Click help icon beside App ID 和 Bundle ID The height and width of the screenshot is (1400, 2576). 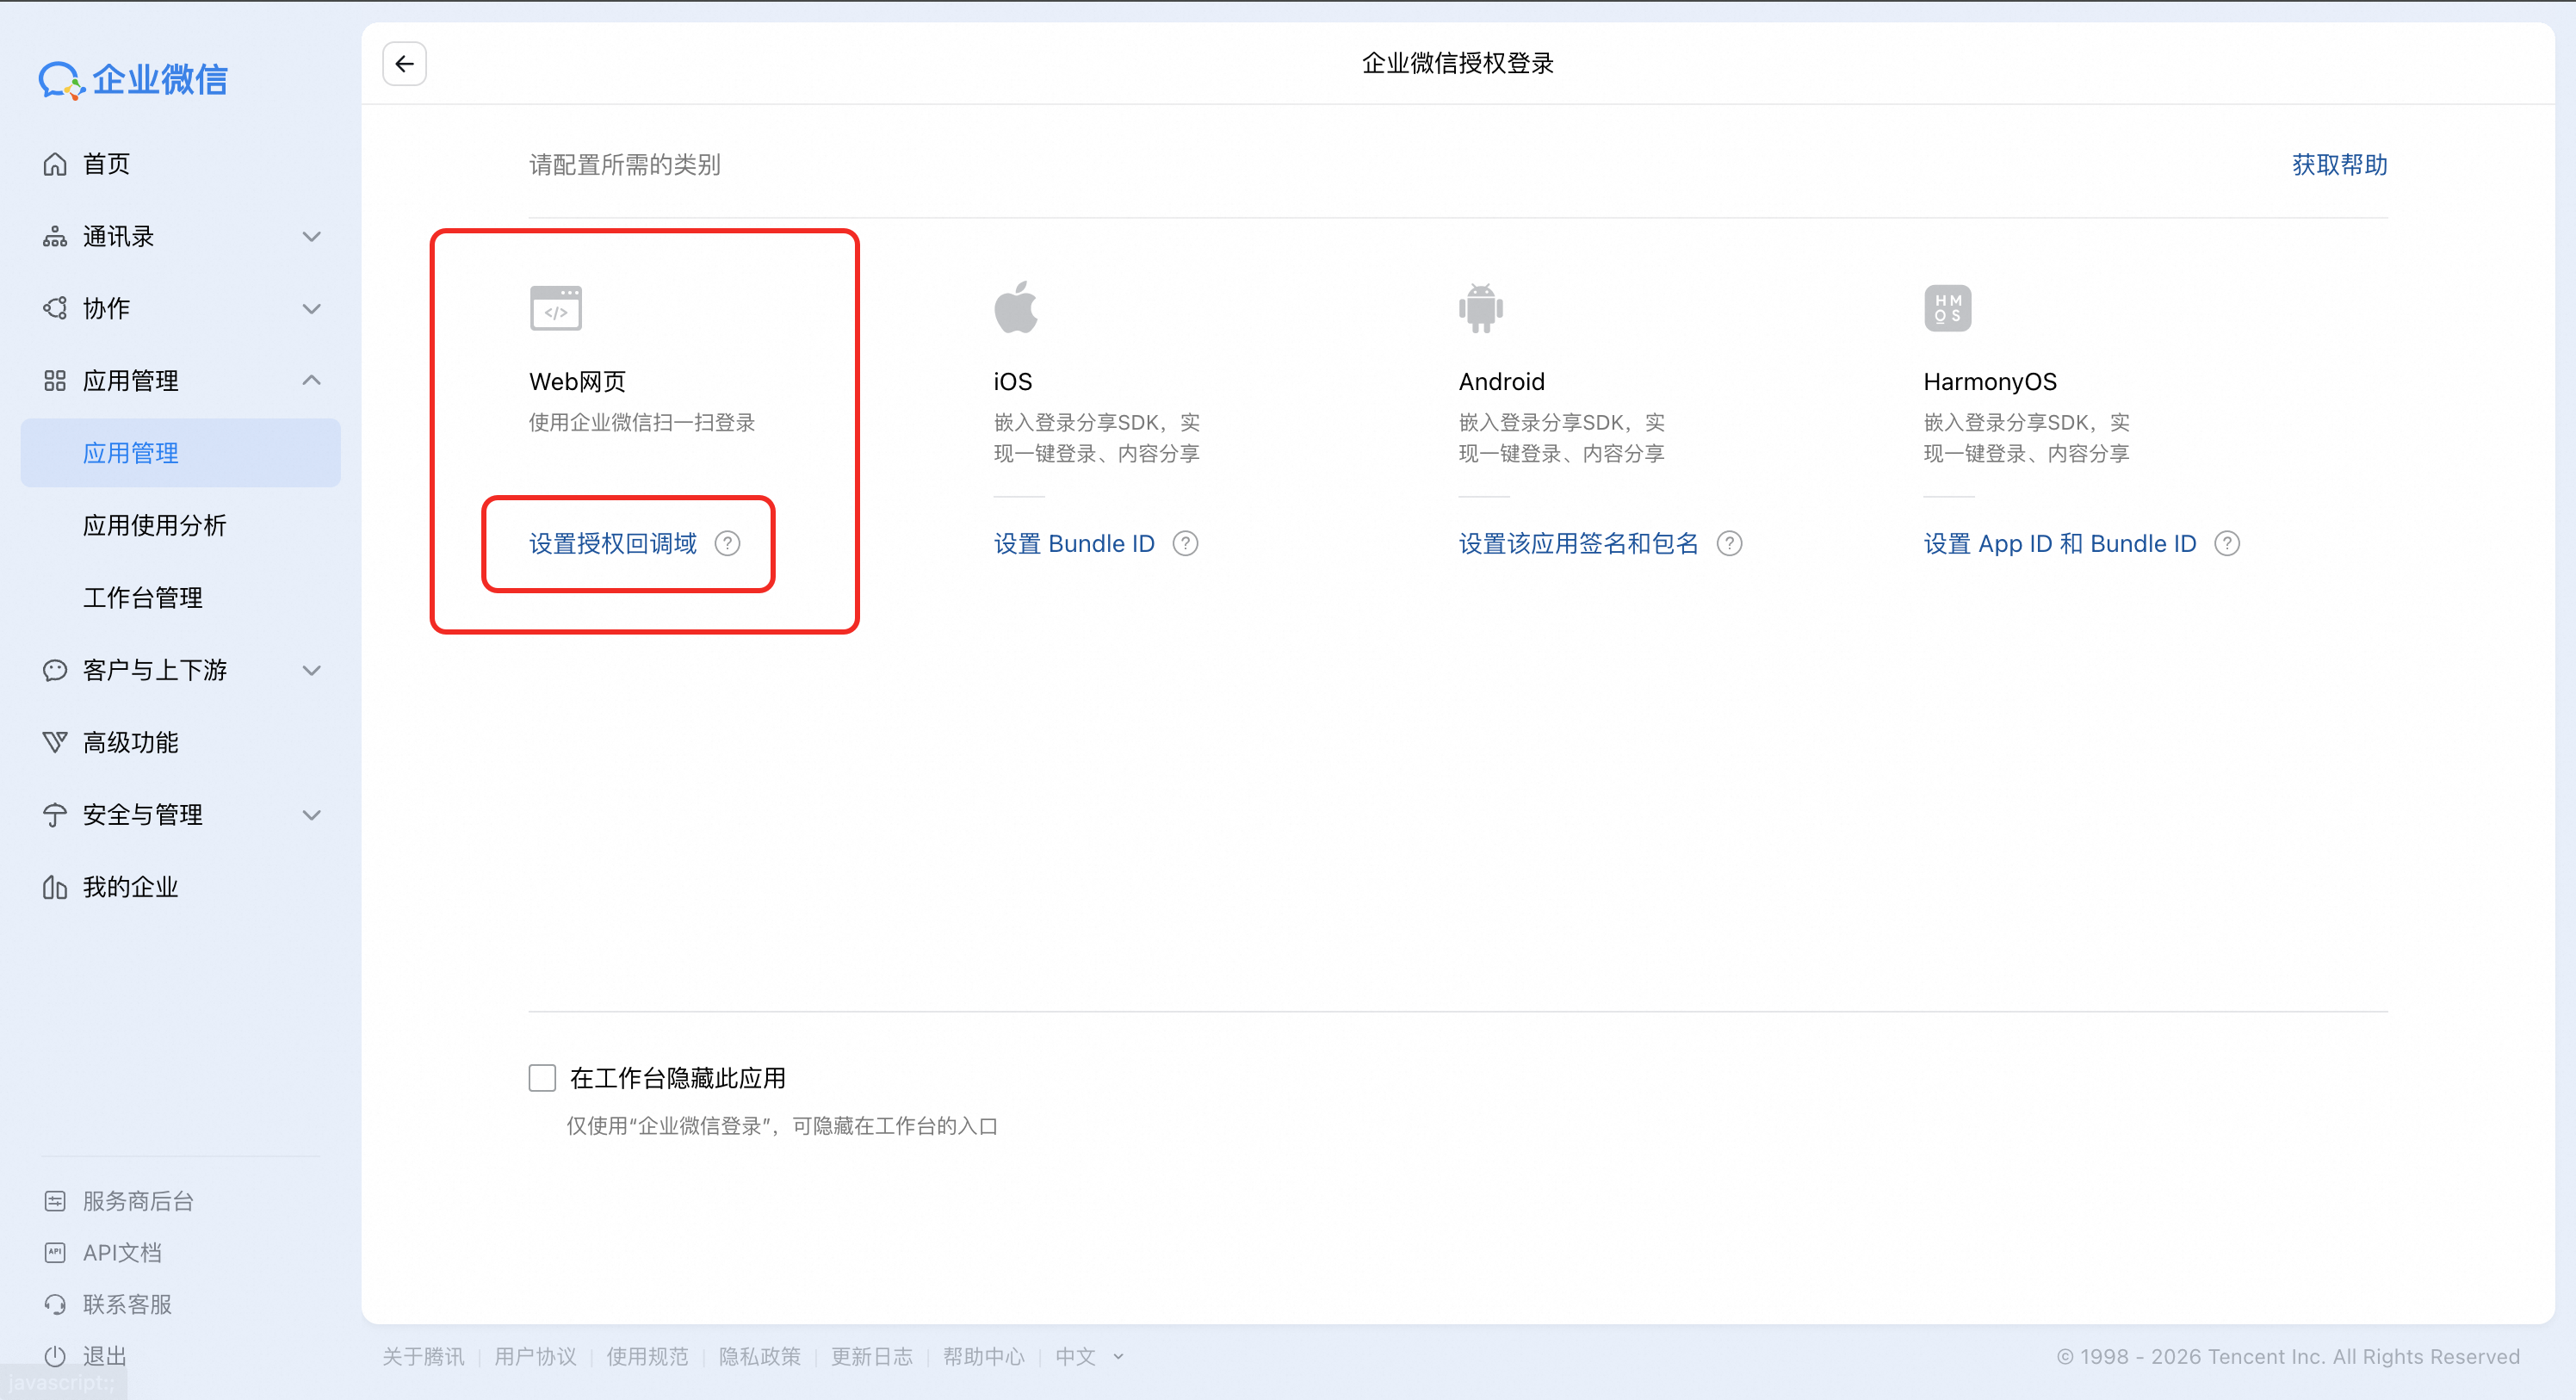pos(2227,544)
